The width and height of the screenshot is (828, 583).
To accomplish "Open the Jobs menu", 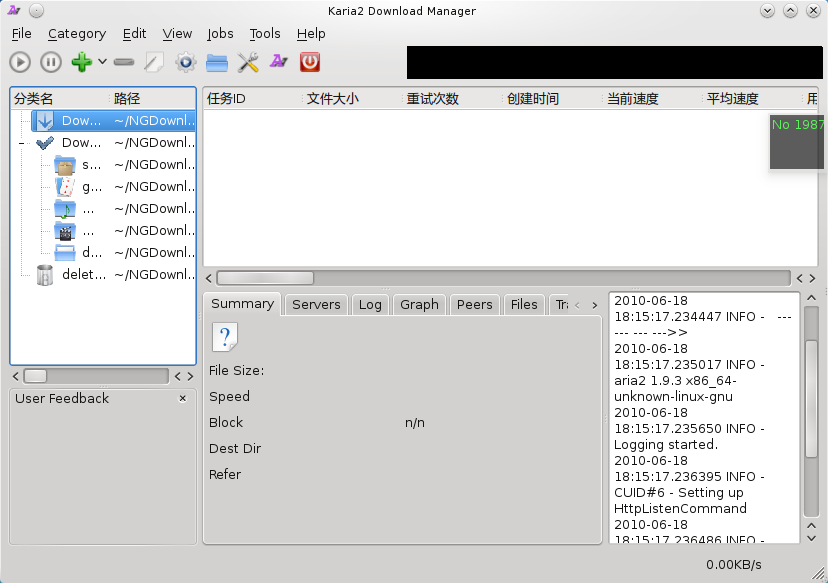I will click(x=220, y=34).
